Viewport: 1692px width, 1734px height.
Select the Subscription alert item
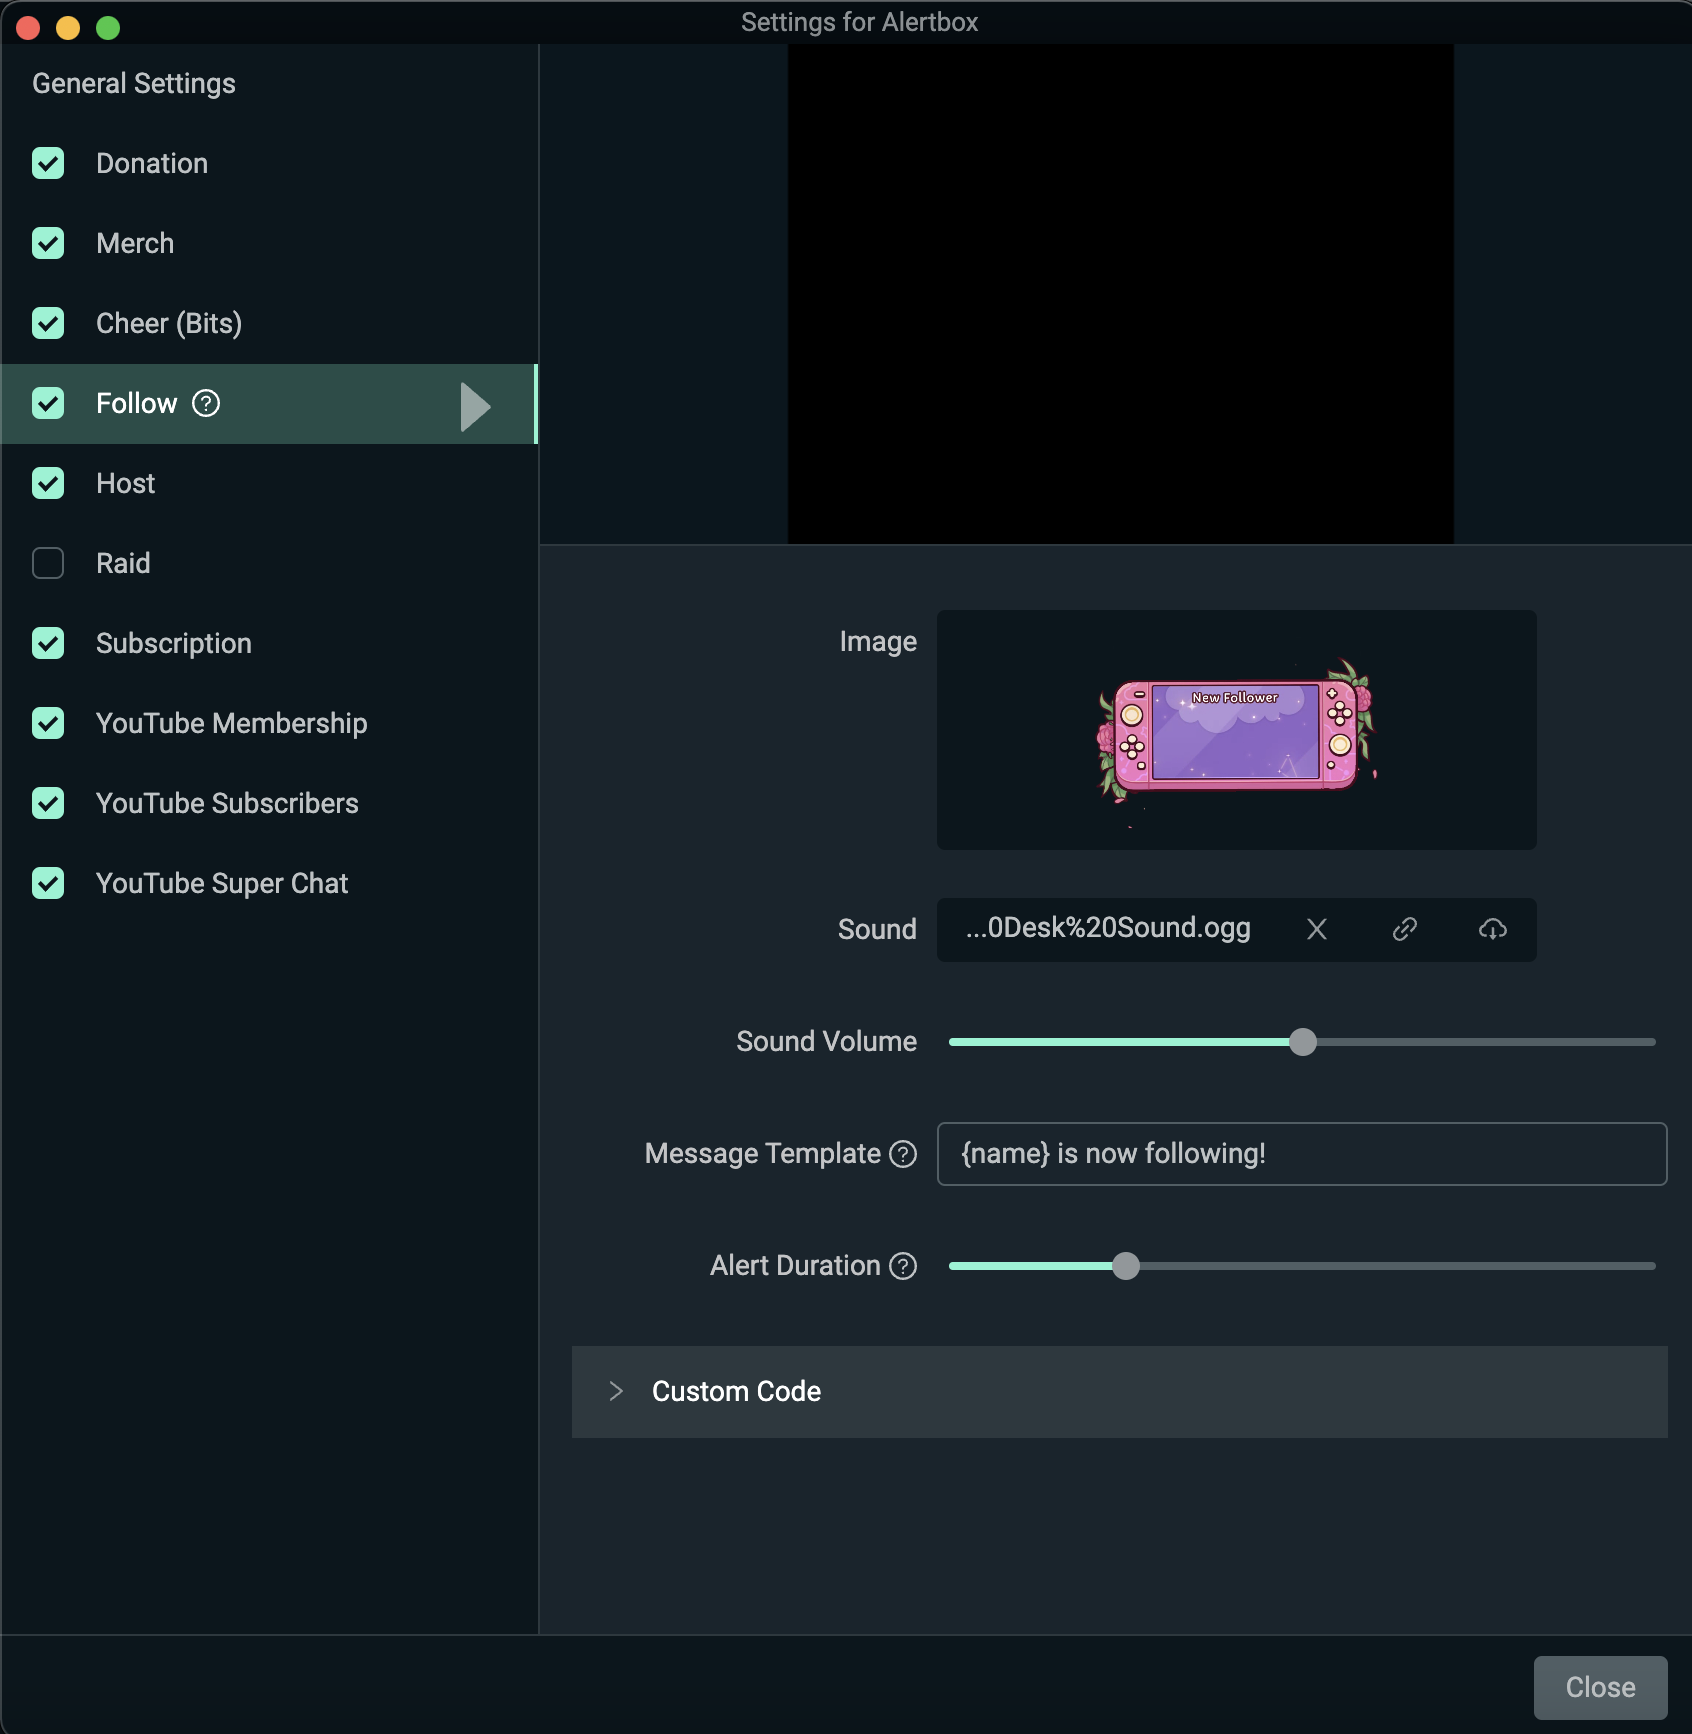coord(174,643)
